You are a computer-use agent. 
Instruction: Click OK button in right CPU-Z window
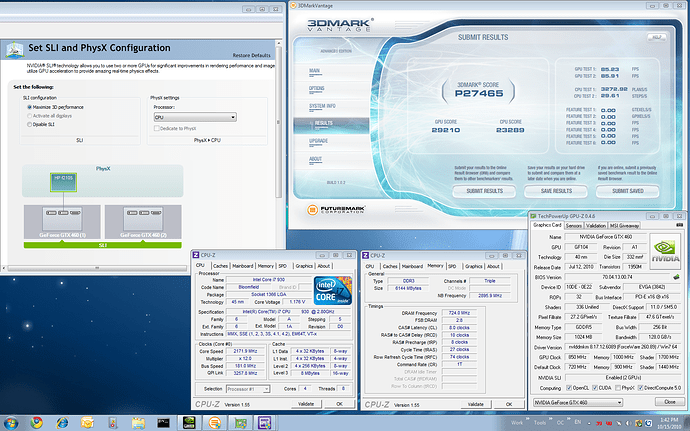tap(509, 404)
